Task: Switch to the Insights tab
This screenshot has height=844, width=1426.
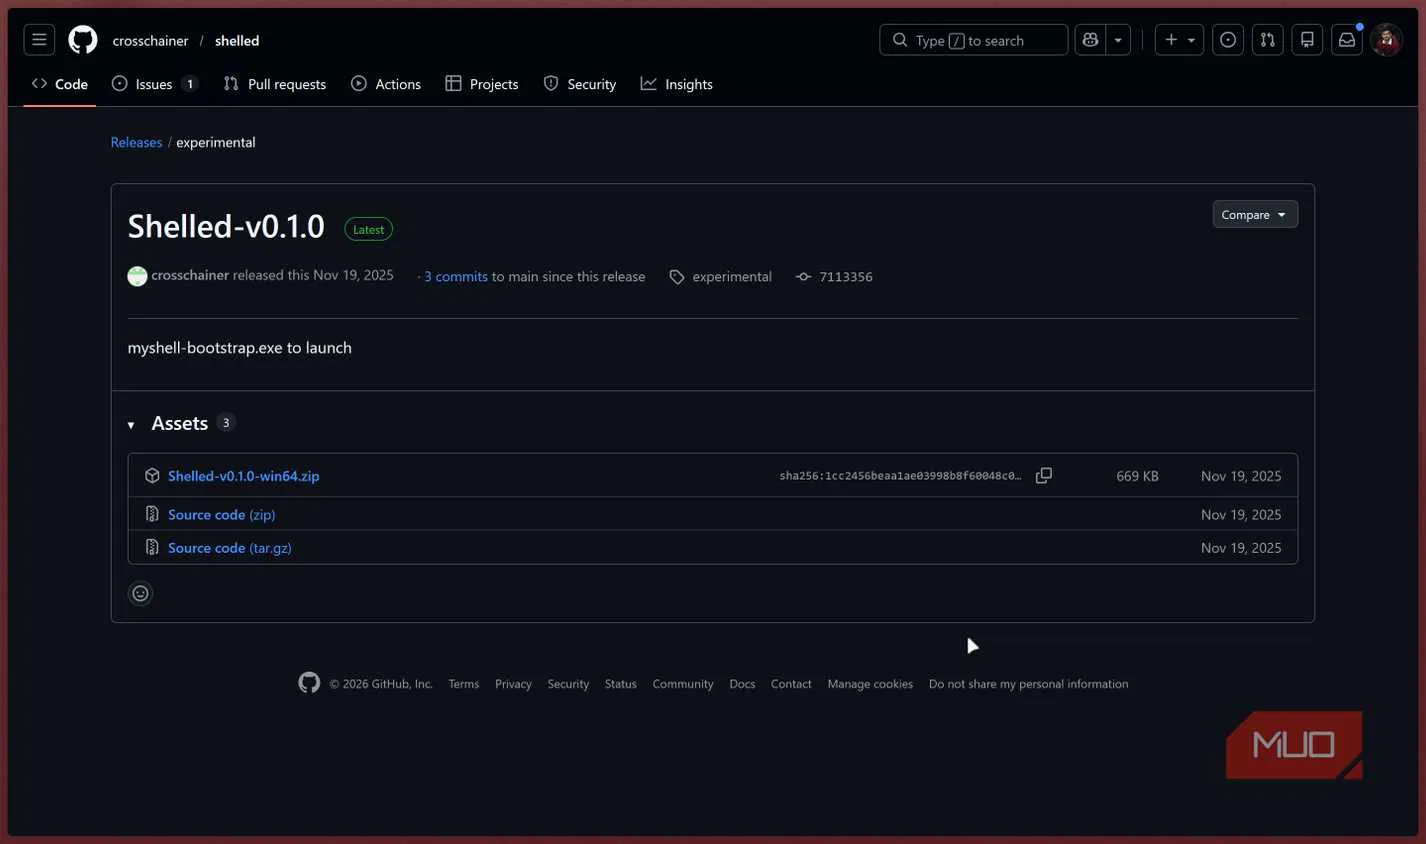Action: (x=677, y=84)
